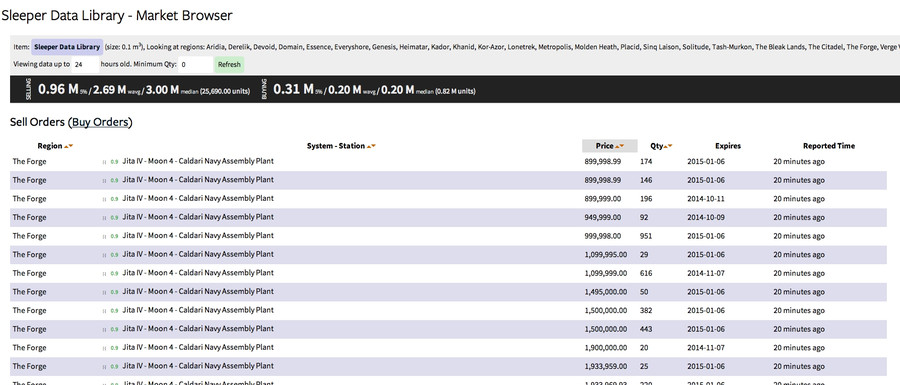Click the hours-old input showing 24
The image size is (900, 385).
click(x=86, y=64)
